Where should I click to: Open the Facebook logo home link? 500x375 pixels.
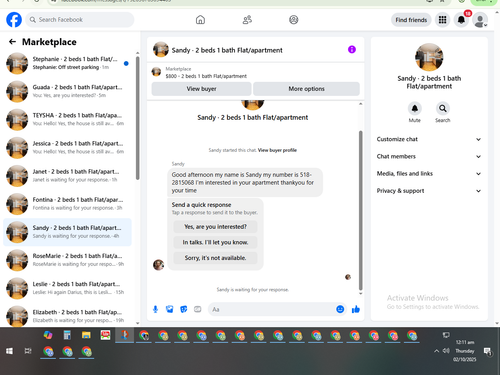point(14,20)
